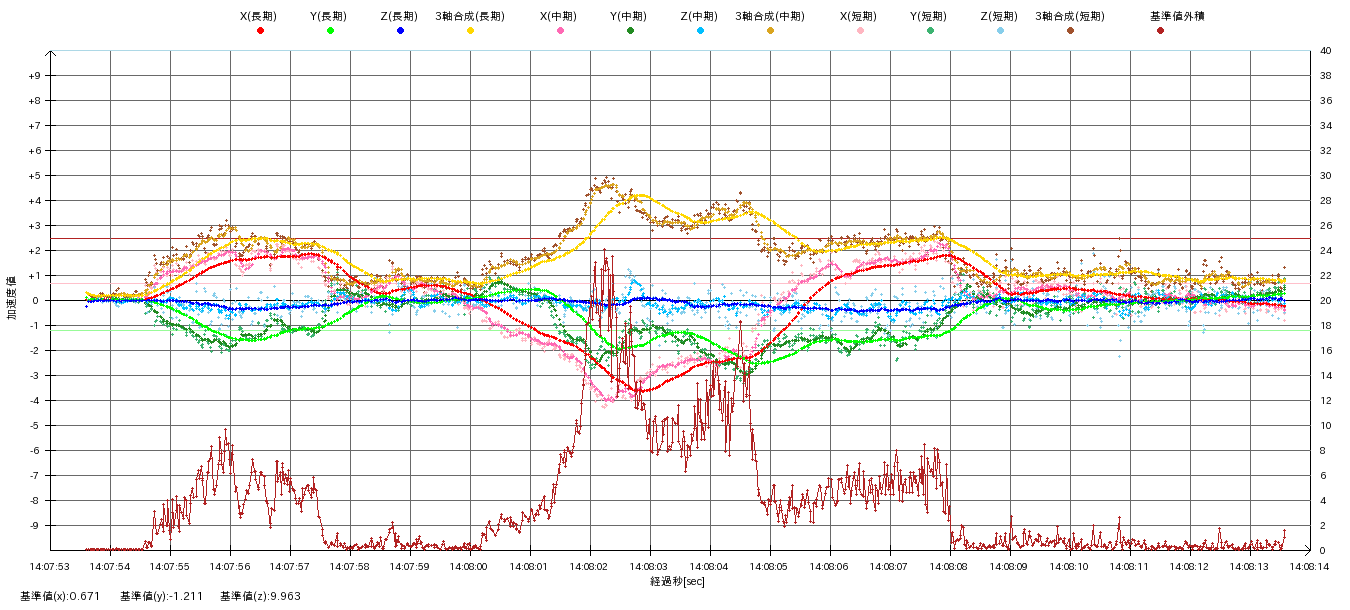Select the Z(長期) legend label
Screen dimensions: 1350x610
pyautogui.click(x=399, y=17)
